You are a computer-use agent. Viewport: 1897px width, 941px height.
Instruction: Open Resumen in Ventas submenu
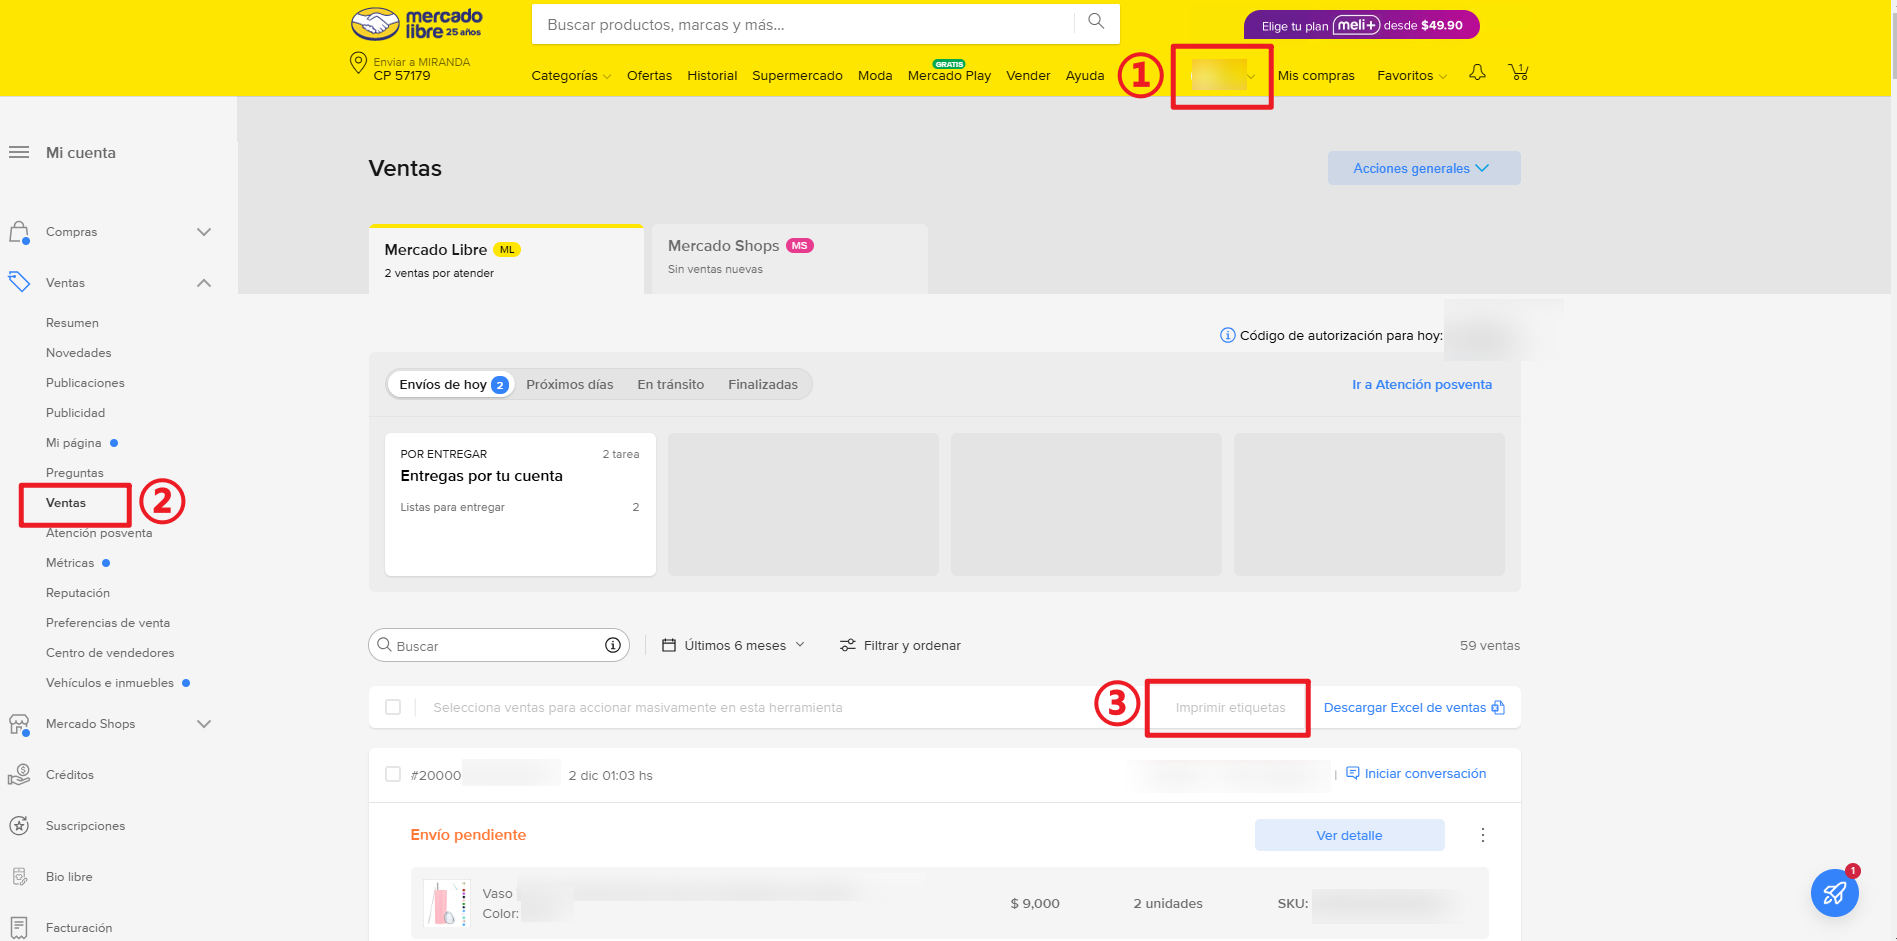coord(72,323)
